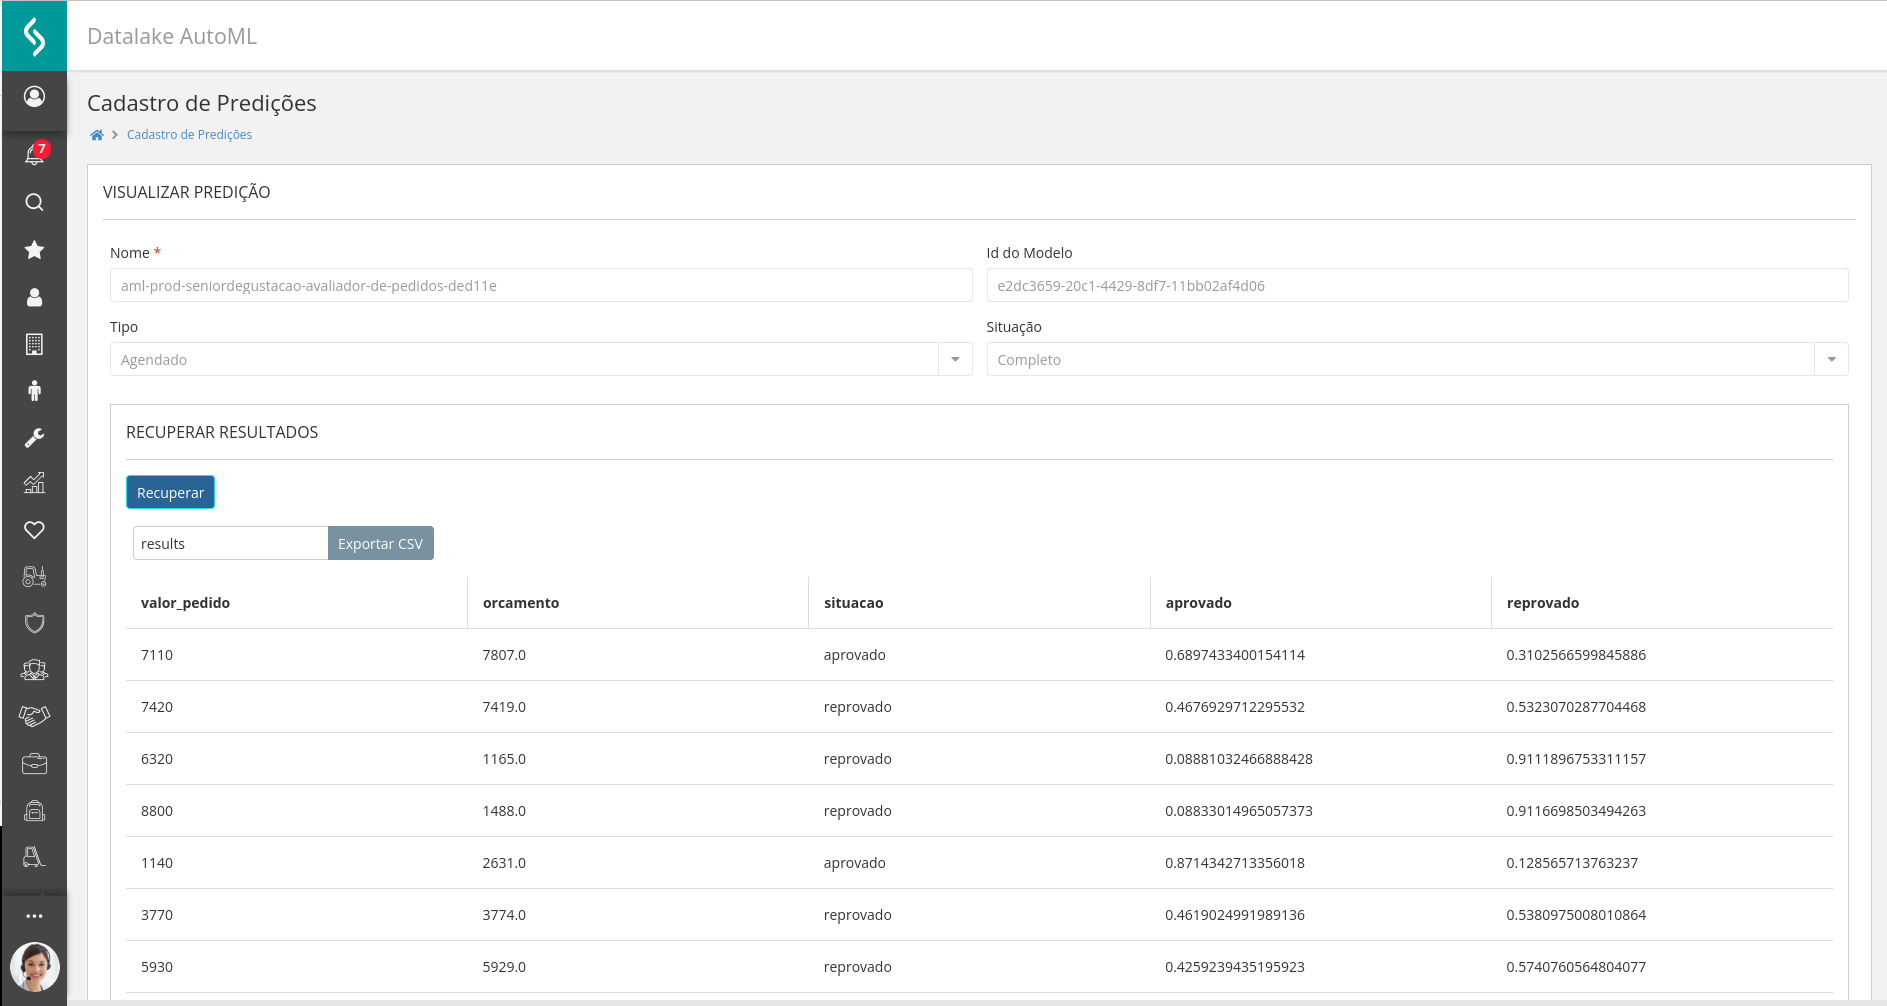Image resolution: width=1887 pixels, height=1006 pixels.
Task: Select valor_pedido cell 7110
Action: (157, 655)
